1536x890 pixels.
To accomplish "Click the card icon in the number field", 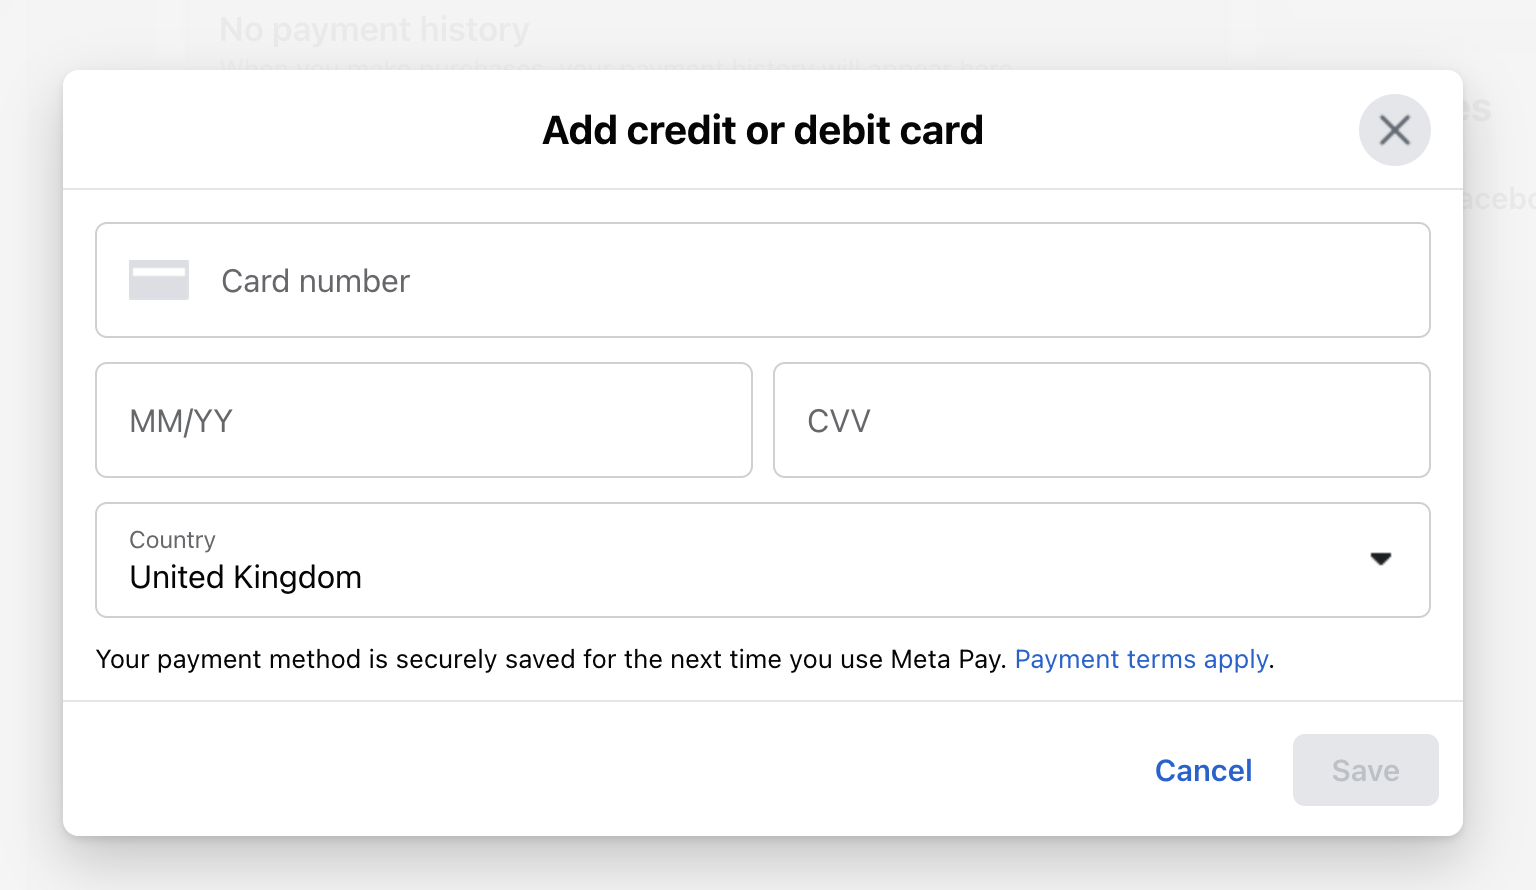I will coord(159,280).
